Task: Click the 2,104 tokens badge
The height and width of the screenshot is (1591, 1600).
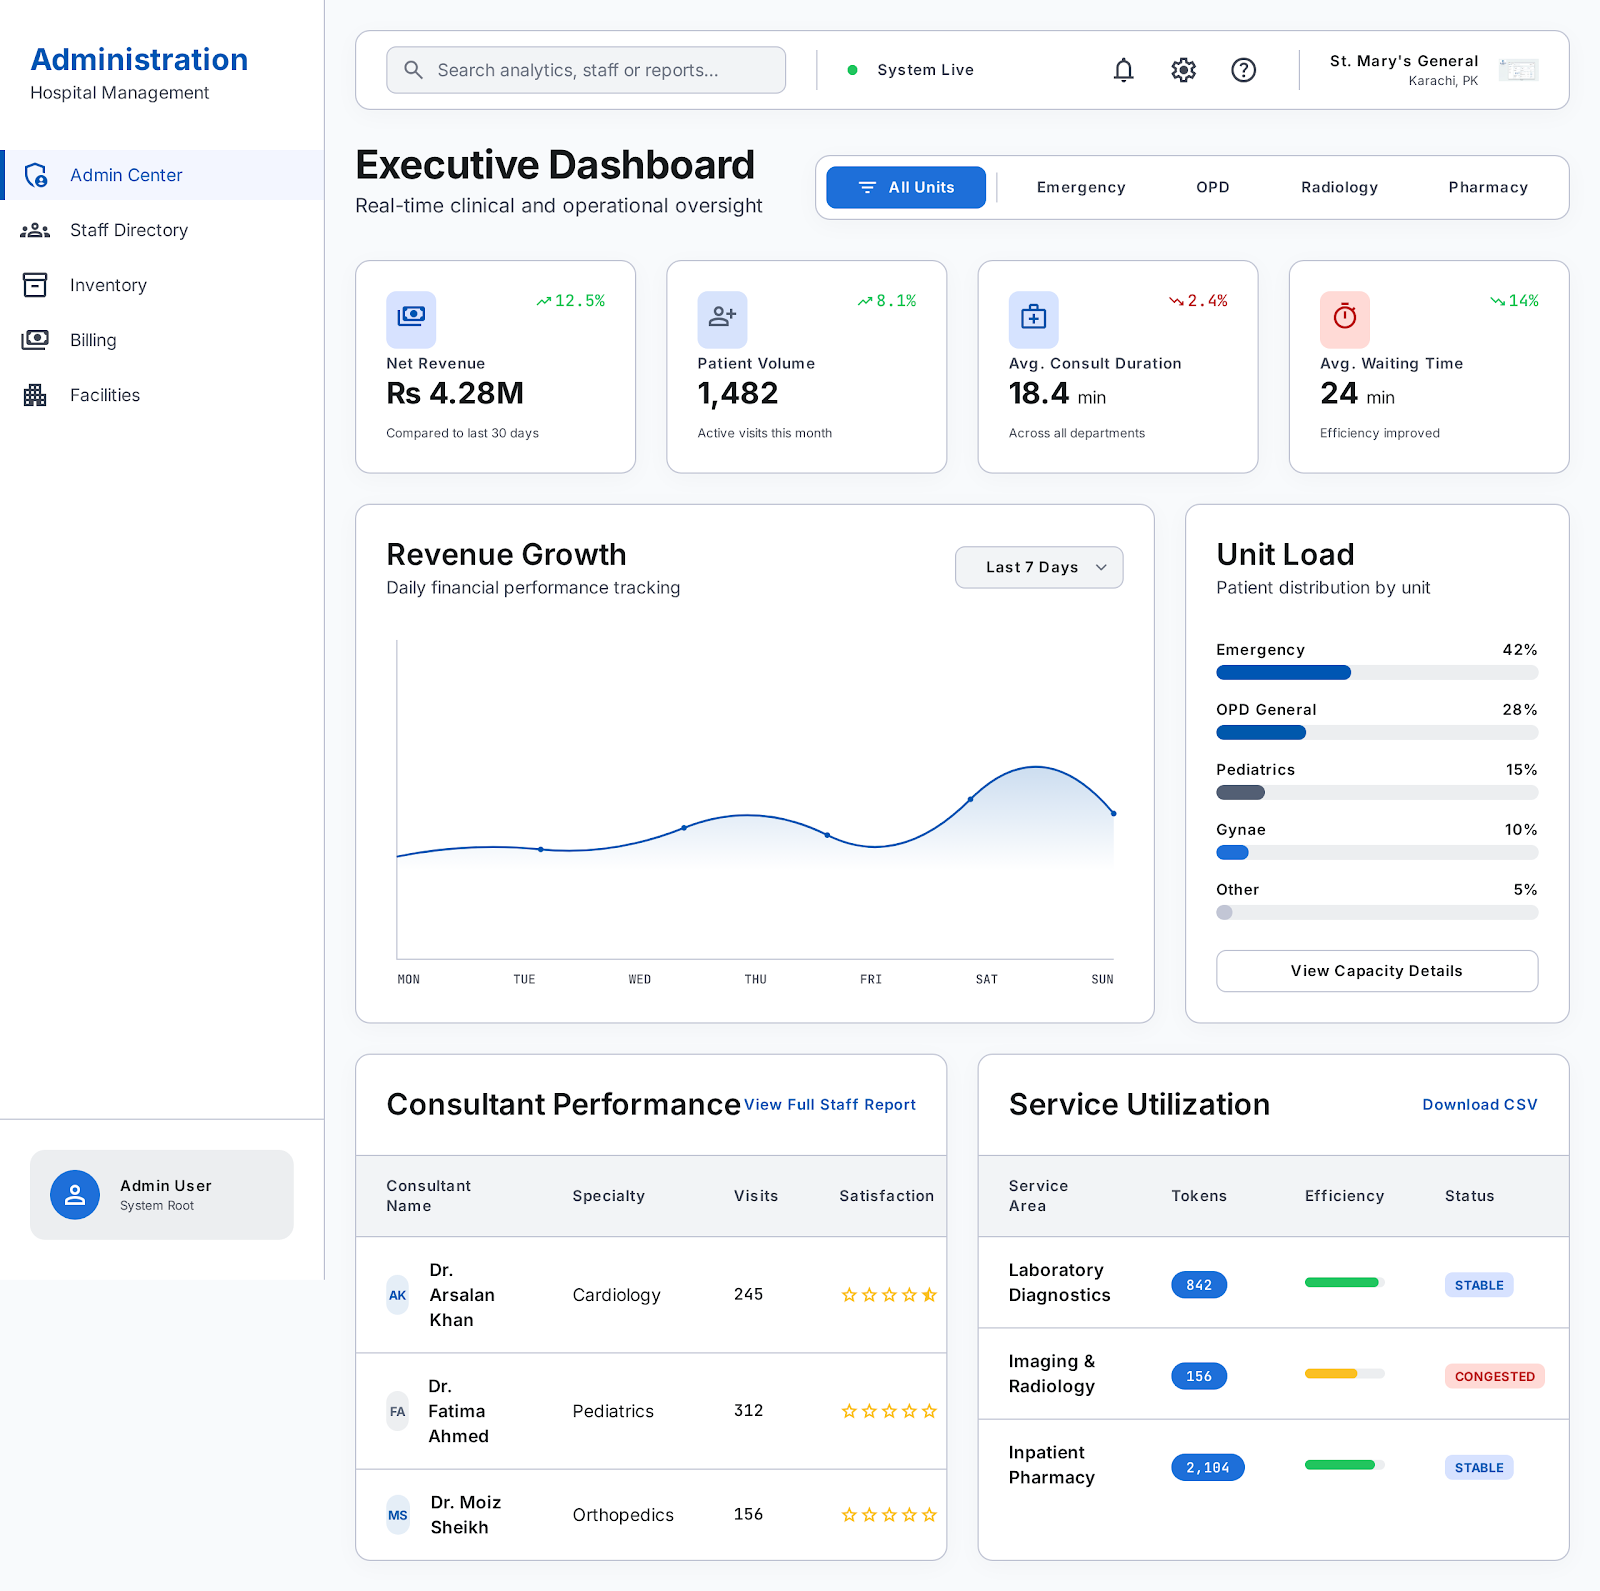Action: pos(1208,1468)
